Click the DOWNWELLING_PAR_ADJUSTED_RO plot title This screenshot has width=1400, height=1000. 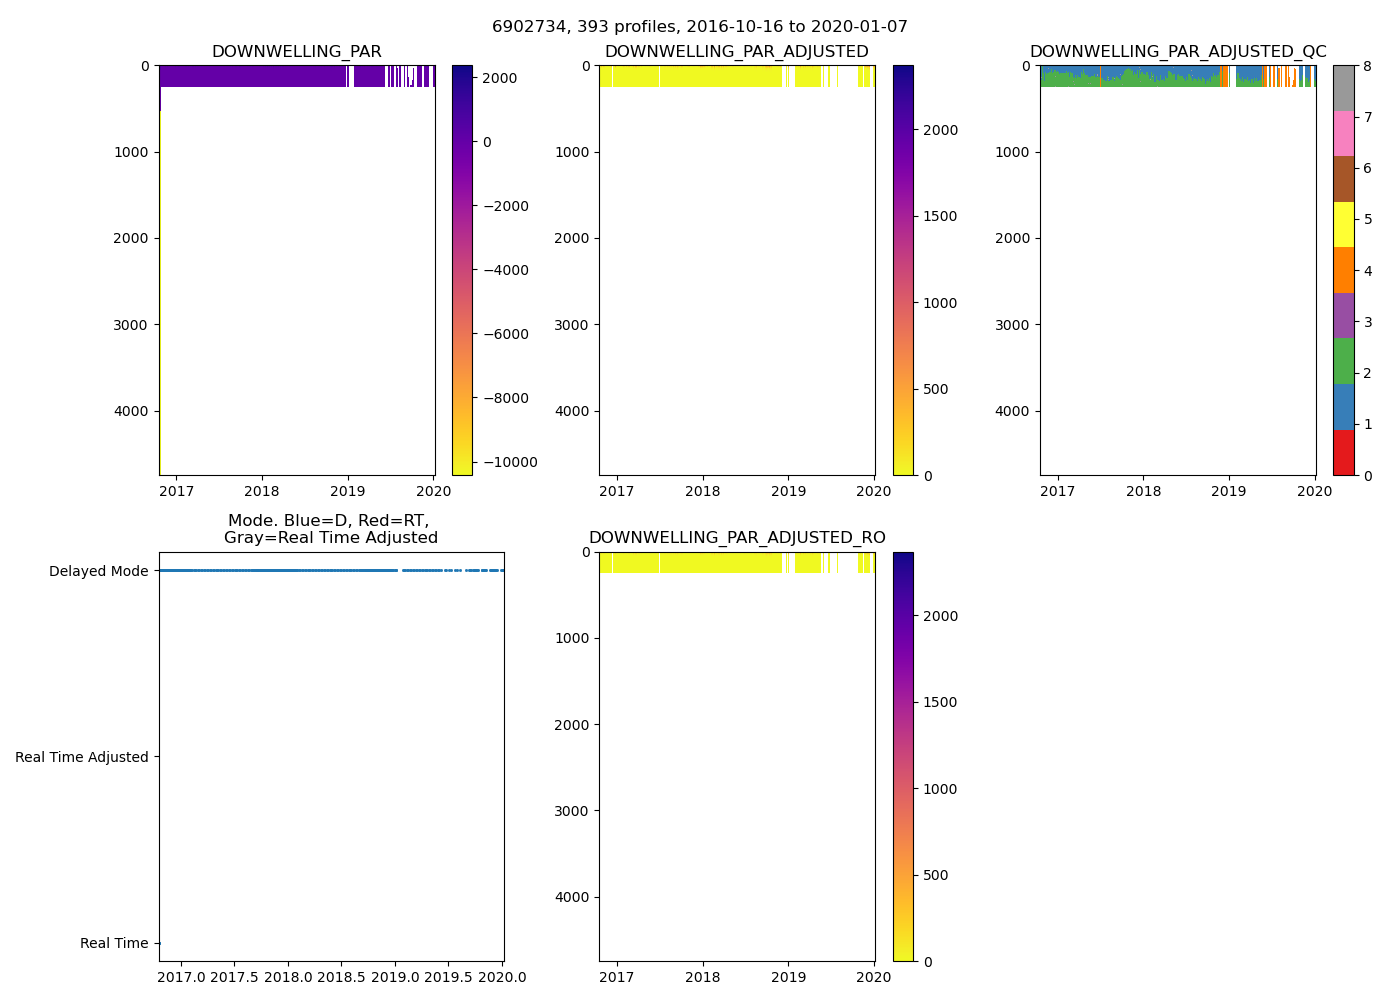coord(737,538)
